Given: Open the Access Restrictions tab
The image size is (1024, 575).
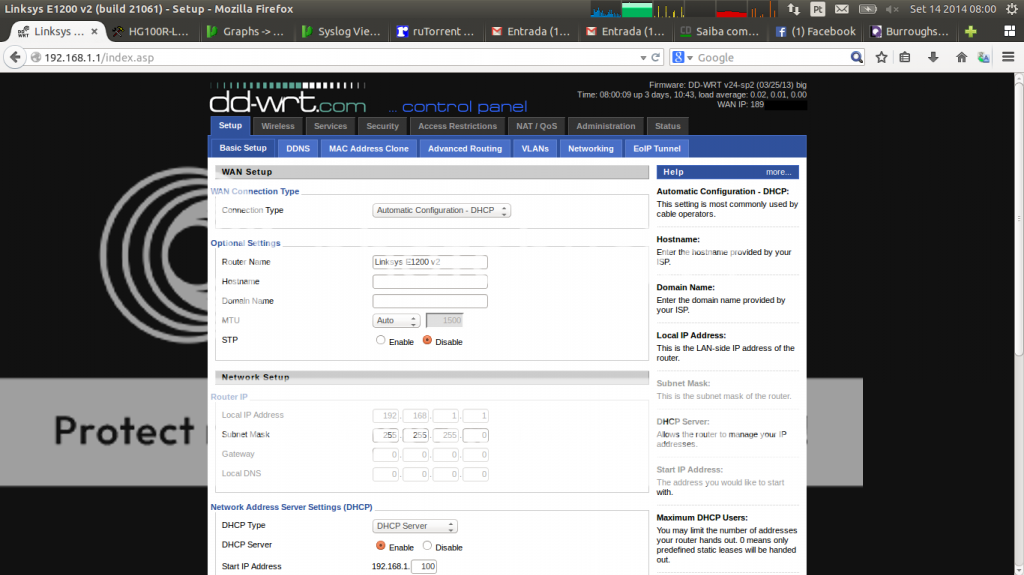Looking at the screenshot, I should point(457,126).
